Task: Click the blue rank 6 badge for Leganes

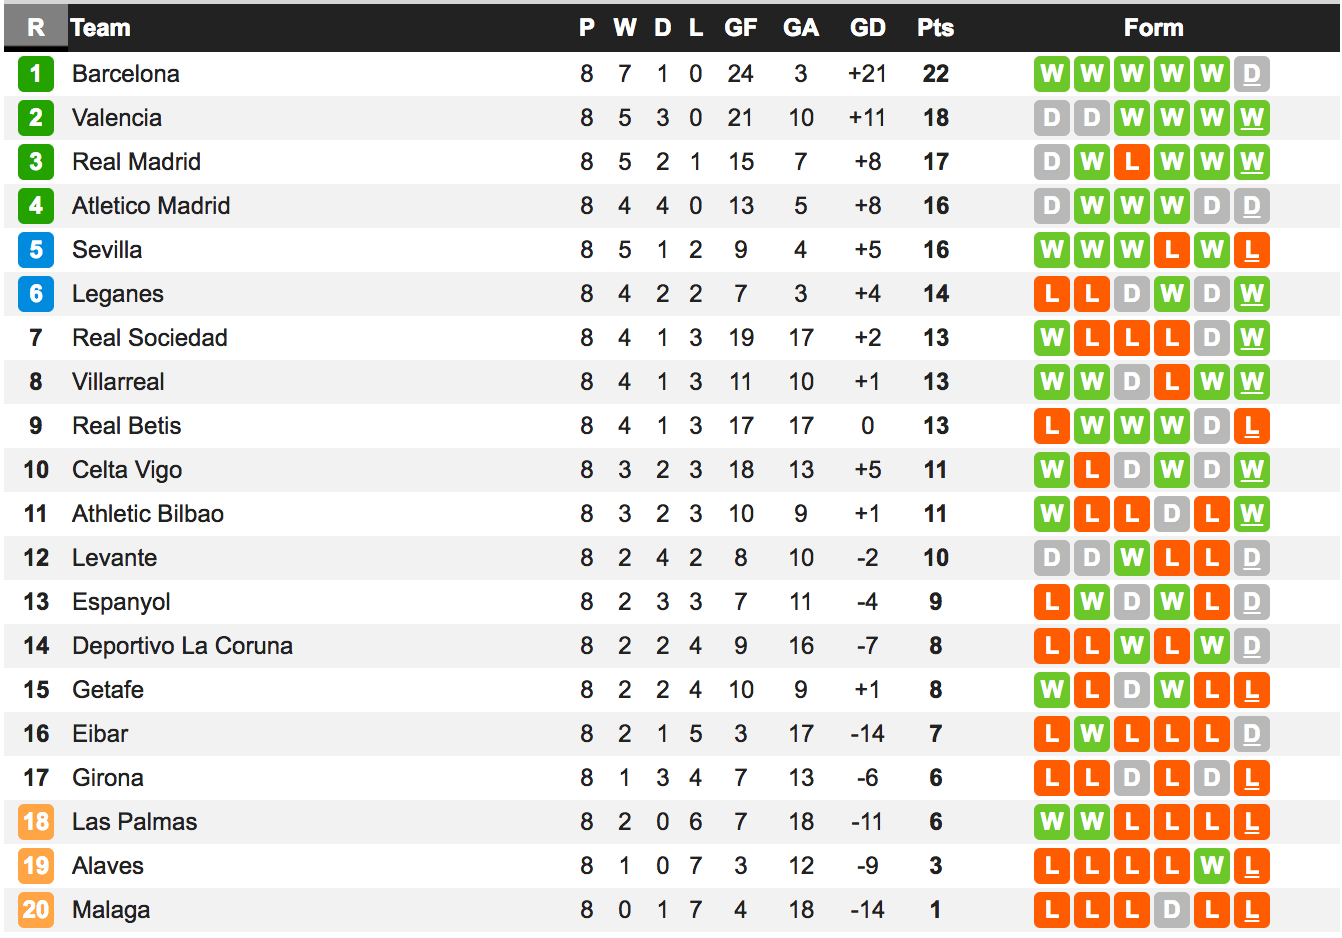Action: pos(36,294)
